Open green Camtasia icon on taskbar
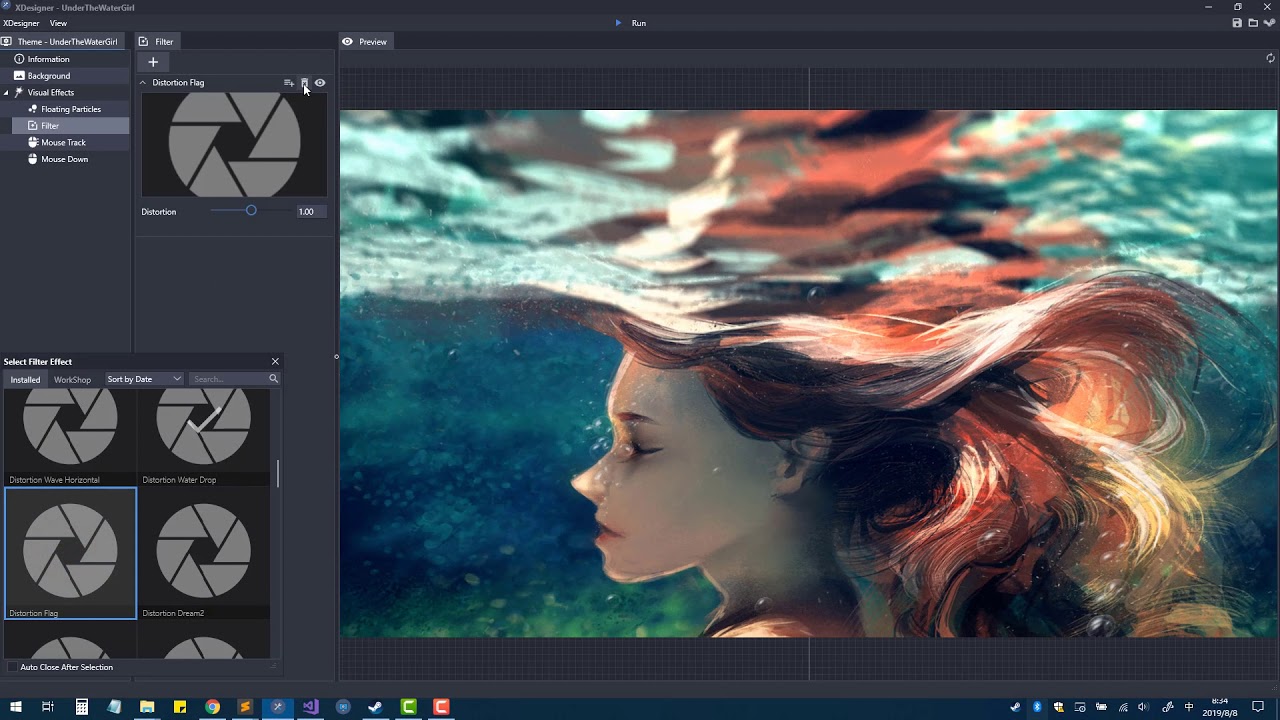The width and height of the screenshot is (1280, 720). [x=408, y=707]
